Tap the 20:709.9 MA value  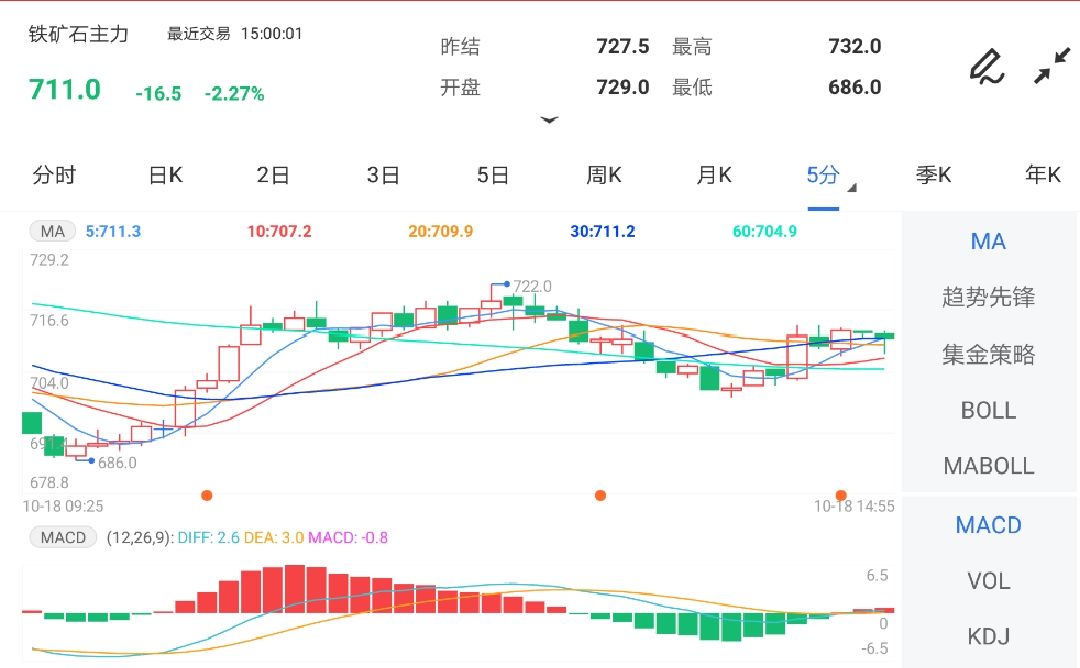coord(441,231)
